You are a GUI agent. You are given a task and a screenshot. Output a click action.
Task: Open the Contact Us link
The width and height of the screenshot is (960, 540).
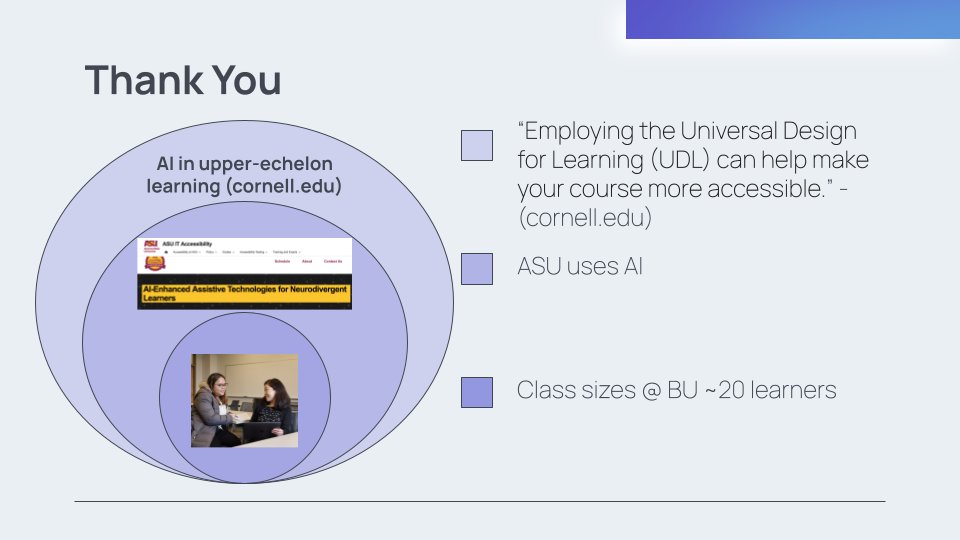point(333,261)
